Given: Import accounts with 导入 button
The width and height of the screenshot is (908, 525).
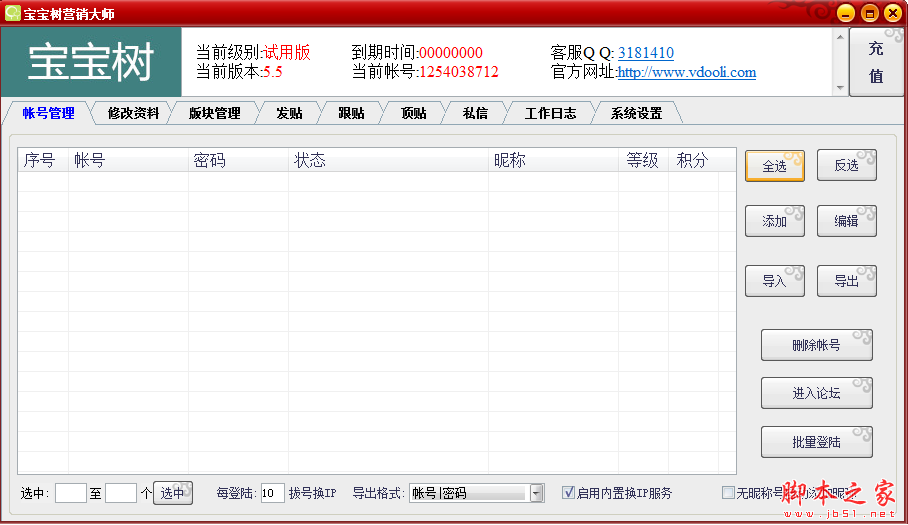Looking at the screenshot, I should coord(775,281).
